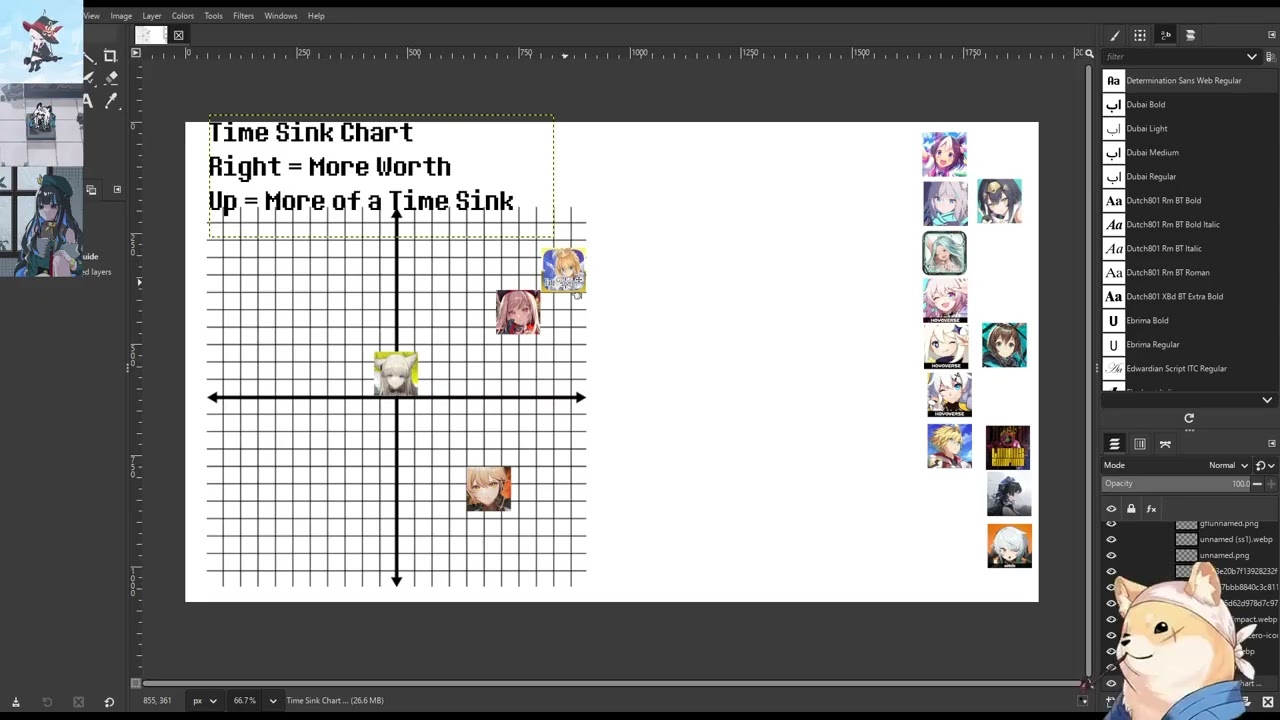The height and width of the screenshot is (720, 1280).
Task: Open the Patterns dockable tab
Action: (1140, 35)
